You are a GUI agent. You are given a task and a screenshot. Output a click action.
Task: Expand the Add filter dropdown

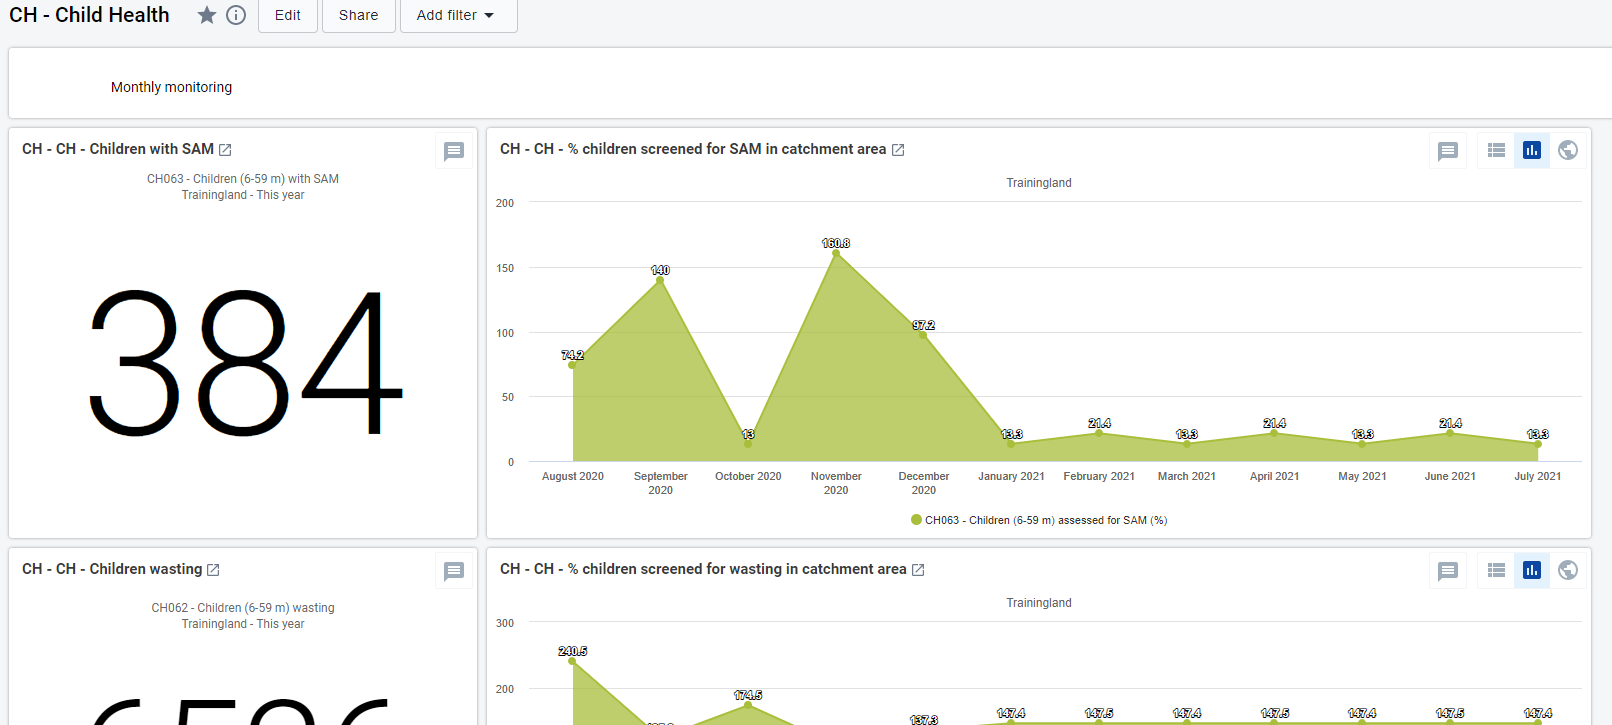[458, 15]
